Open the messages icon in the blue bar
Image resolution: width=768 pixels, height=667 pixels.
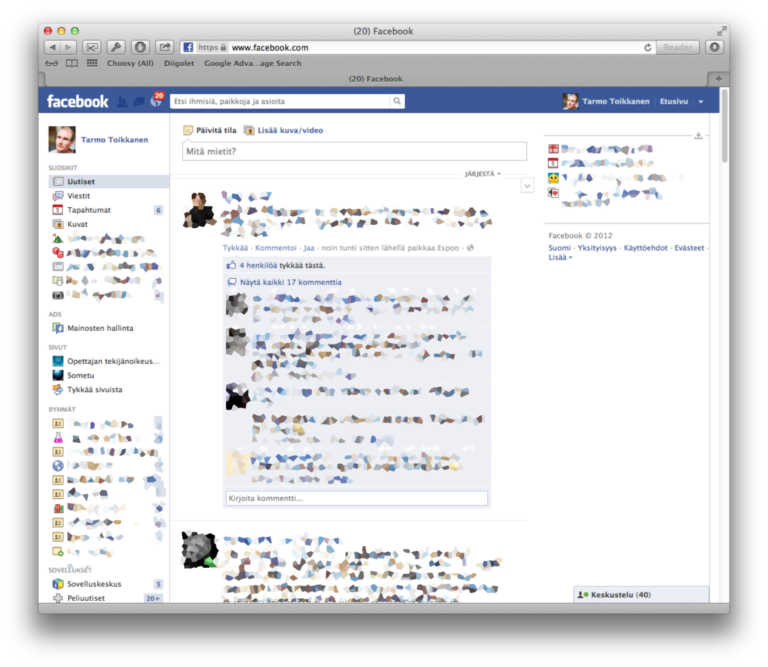(x=139, y=102)
